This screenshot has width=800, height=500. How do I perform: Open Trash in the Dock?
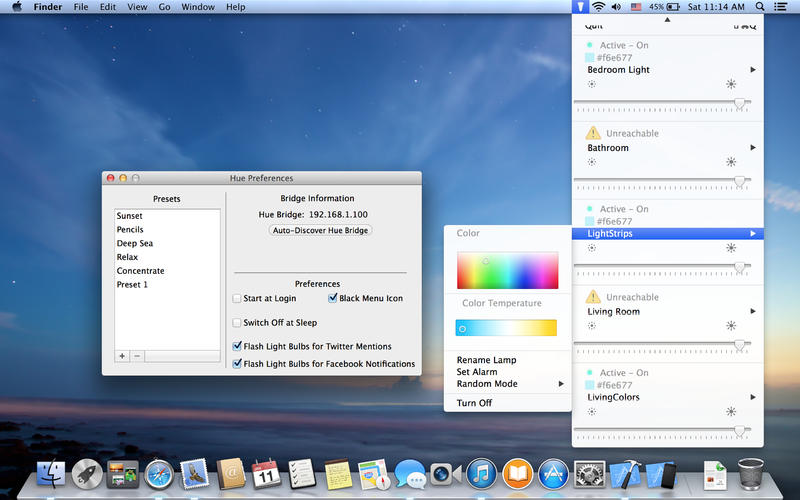point(751,474)
